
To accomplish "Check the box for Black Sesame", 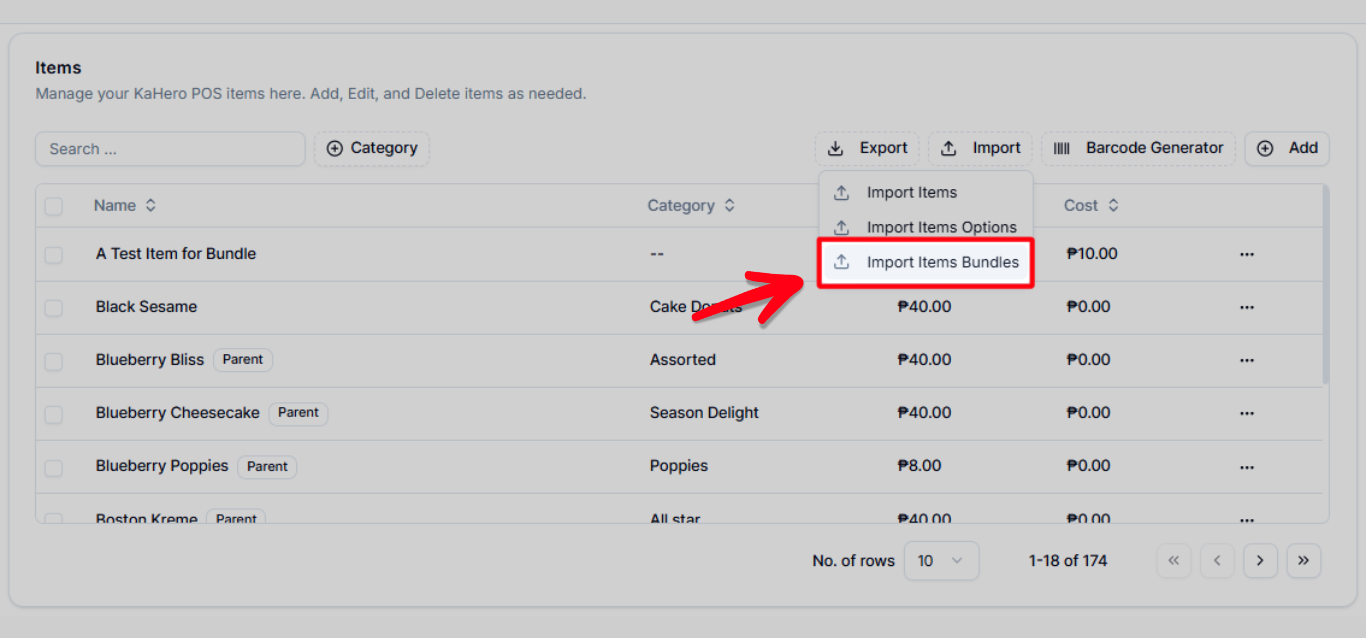I will (54, 308).
